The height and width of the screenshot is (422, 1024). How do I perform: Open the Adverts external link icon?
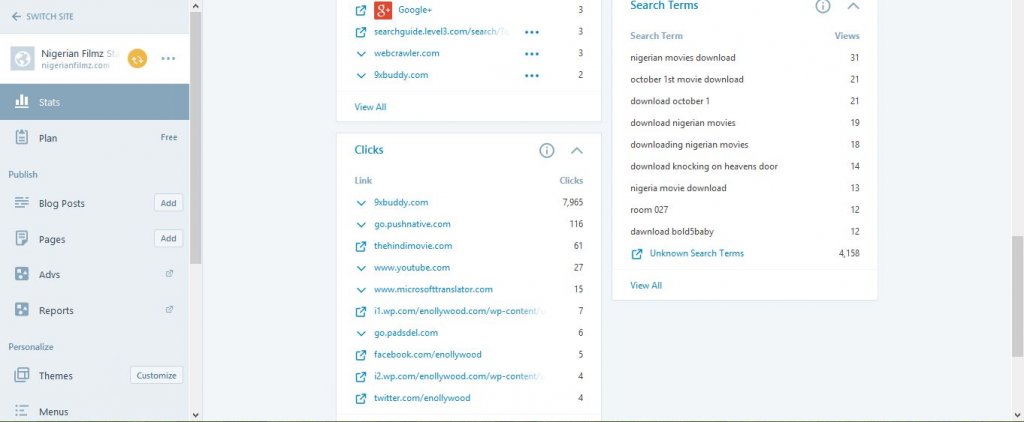pos(168,273)
